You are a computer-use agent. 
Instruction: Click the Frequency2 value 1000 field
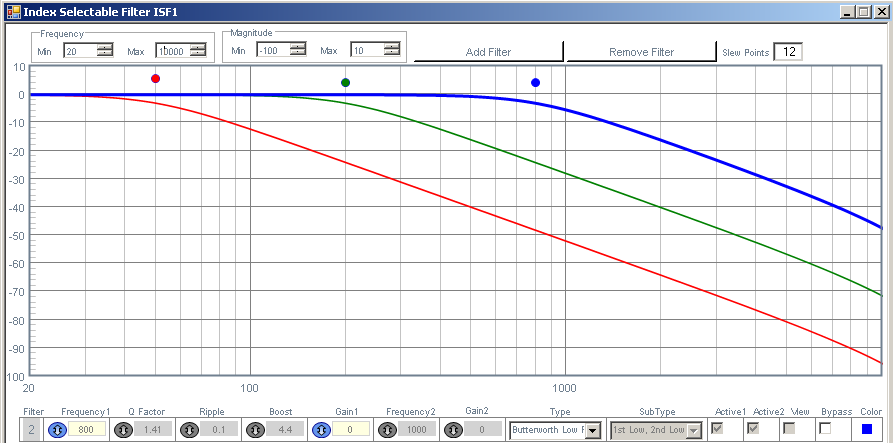[417, 430]
